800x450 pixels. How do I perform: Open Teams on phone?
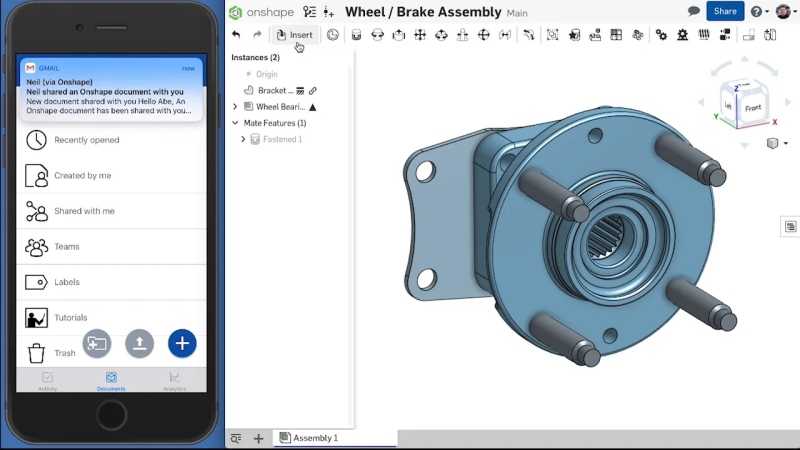(x=111, y=246)
